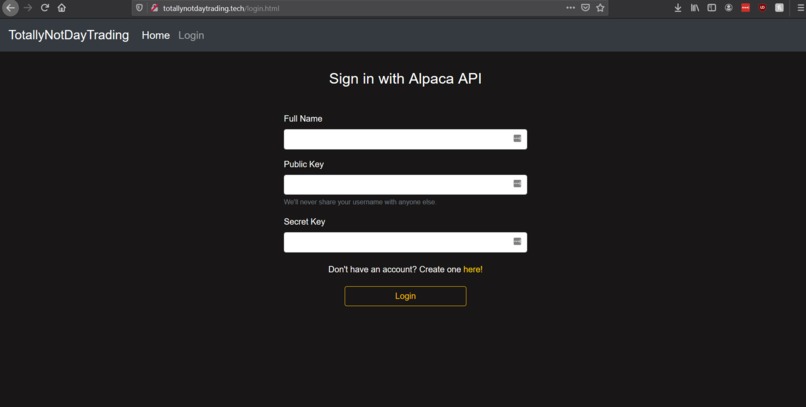Click the "Secret Key" field label

[304, 221]
